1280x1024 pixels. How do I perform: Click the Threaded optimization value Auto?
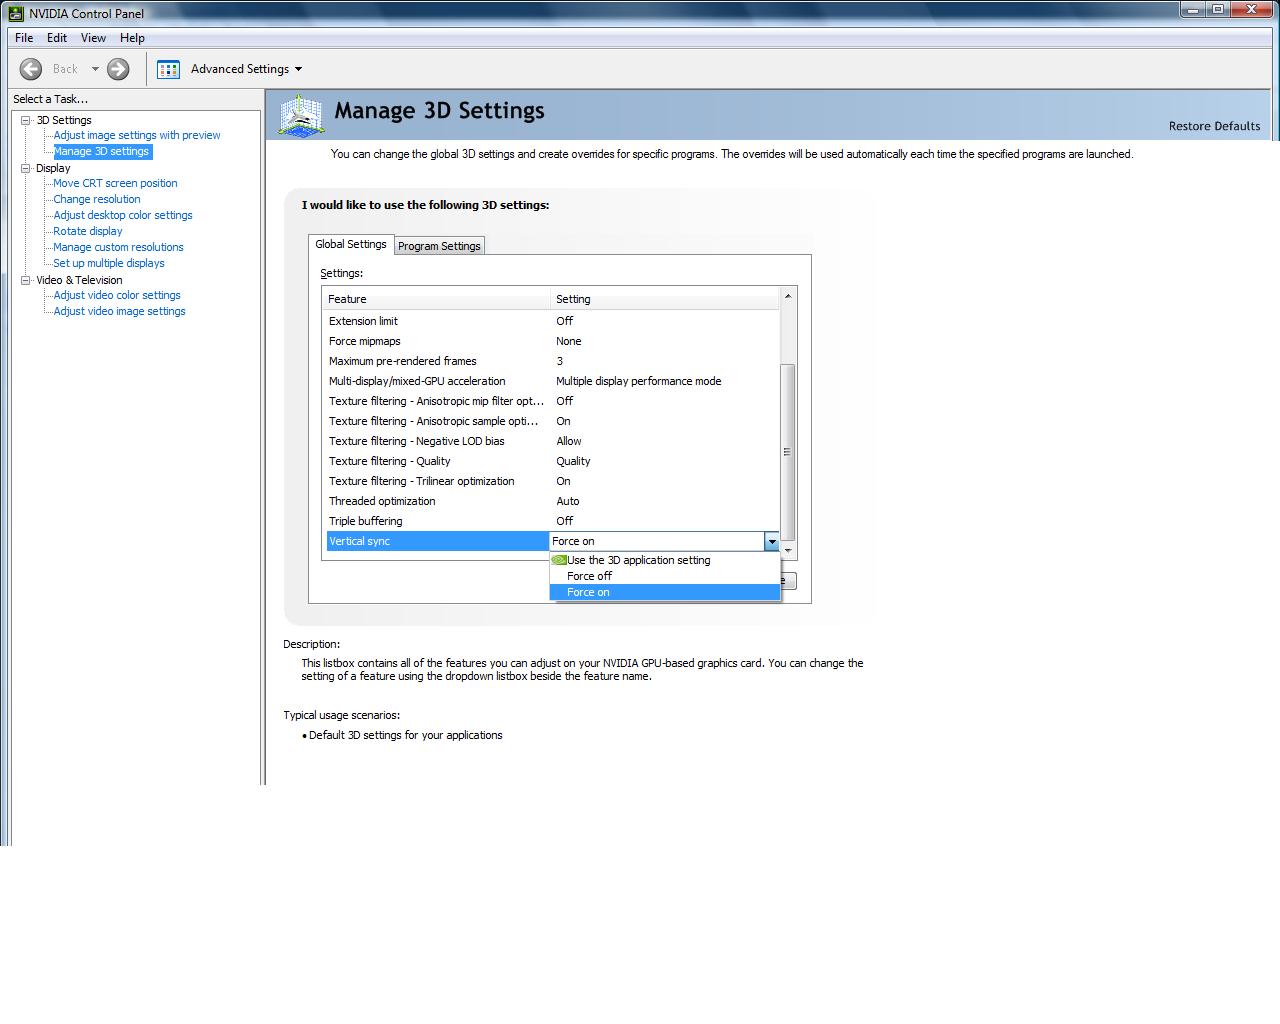[567, 501]
